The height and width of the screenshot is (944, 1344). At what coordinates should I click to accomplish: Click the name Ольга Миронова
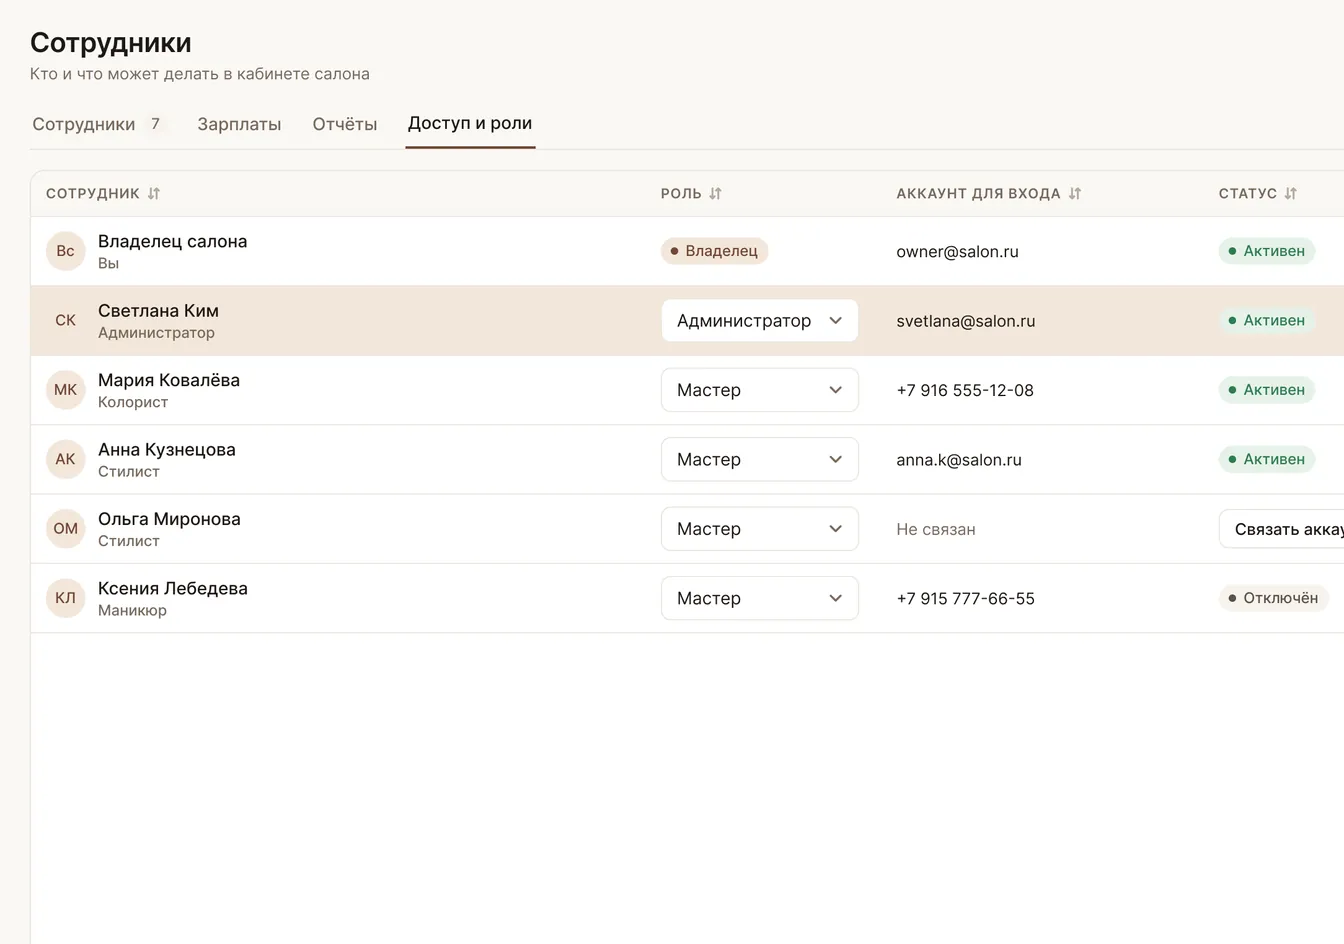click(x=169, y=519)
